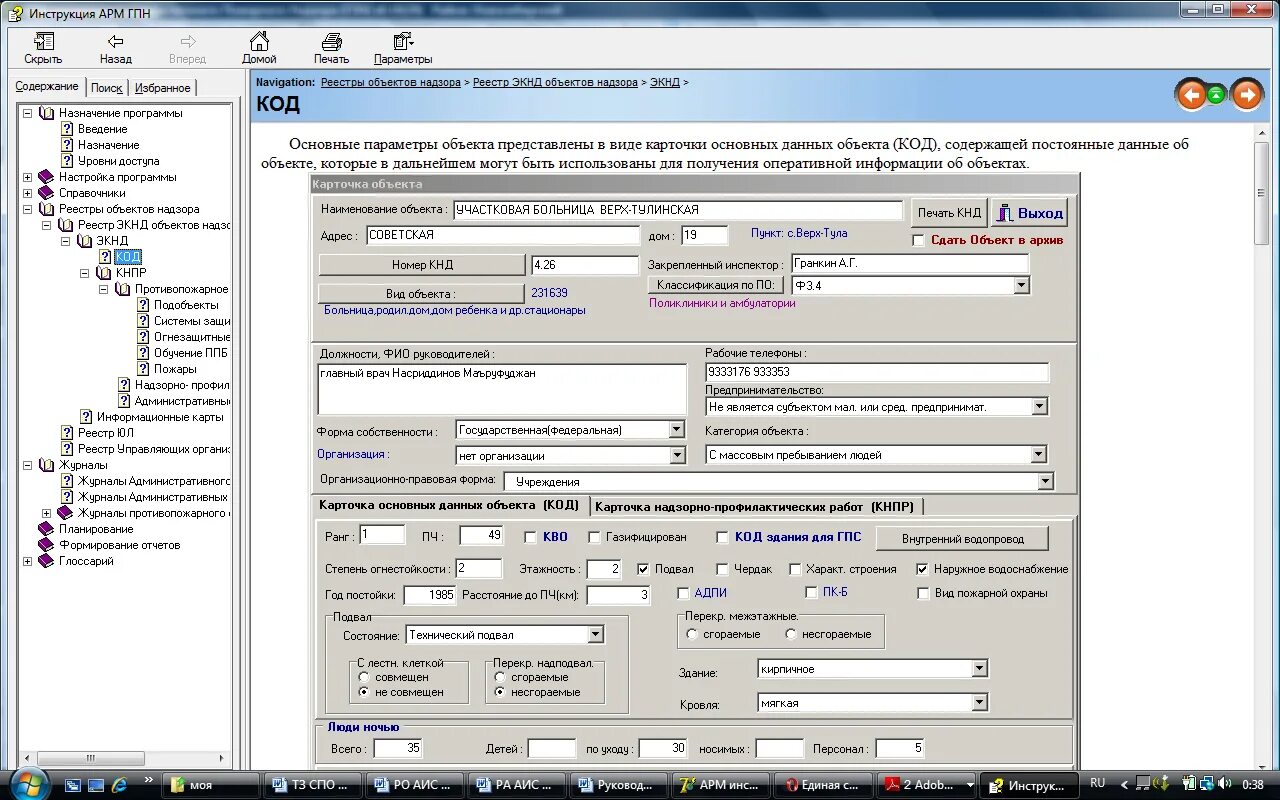The width and height of the screenshot is (1280, 800).
Task: Click the Внутренний водопровод button
Action: tap(962, 539)
